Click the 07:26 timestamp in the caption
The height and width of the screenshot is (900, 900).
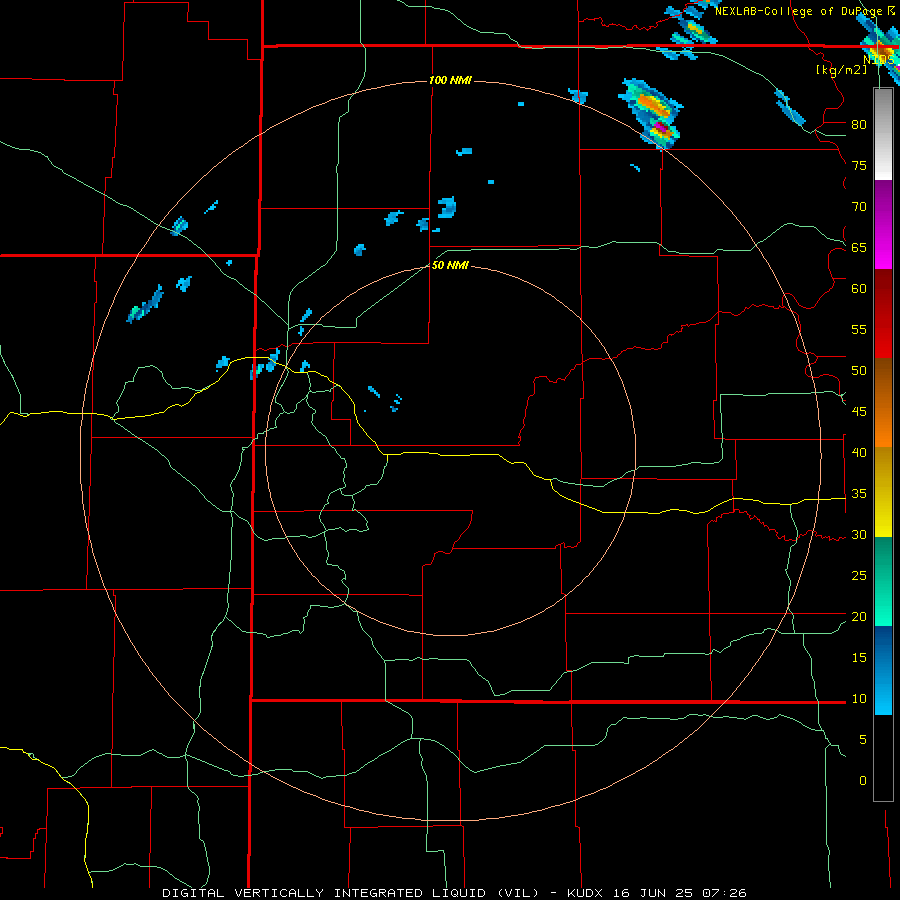[x=725, y=893]
